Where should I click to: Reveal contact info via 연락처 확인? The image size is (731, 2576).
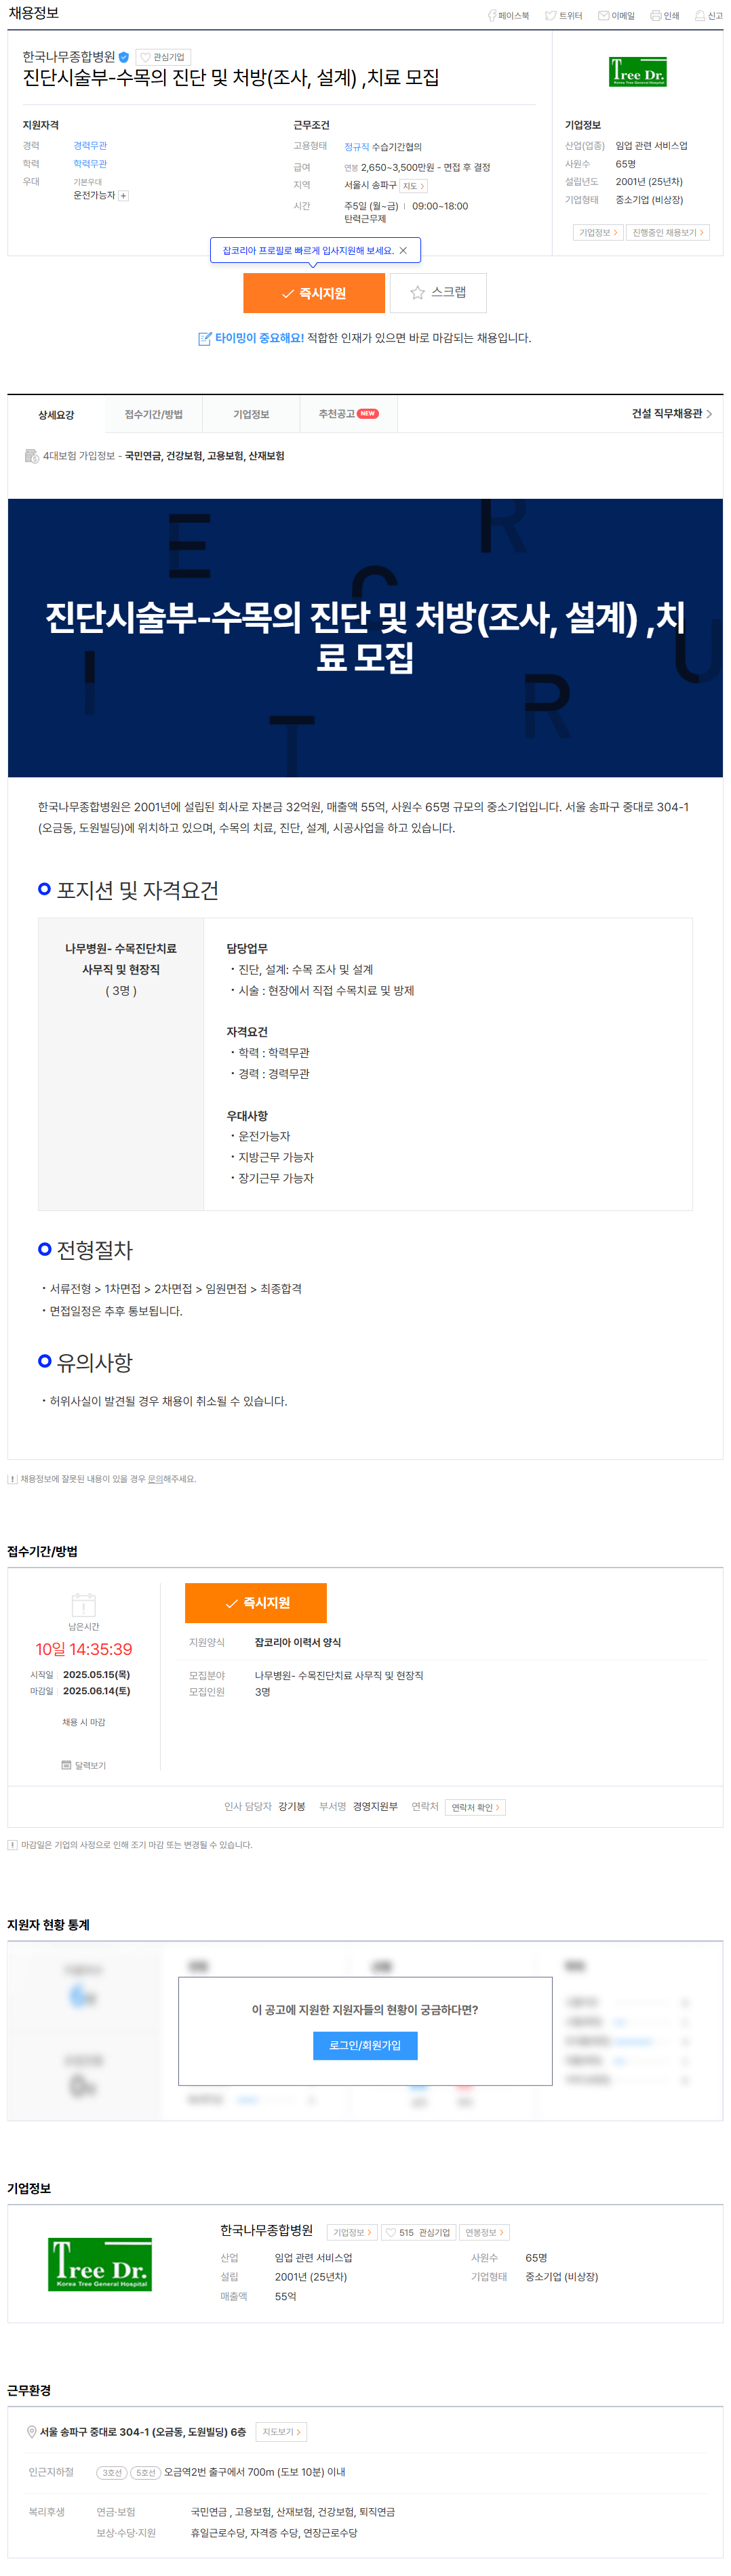pos(474,1807)
